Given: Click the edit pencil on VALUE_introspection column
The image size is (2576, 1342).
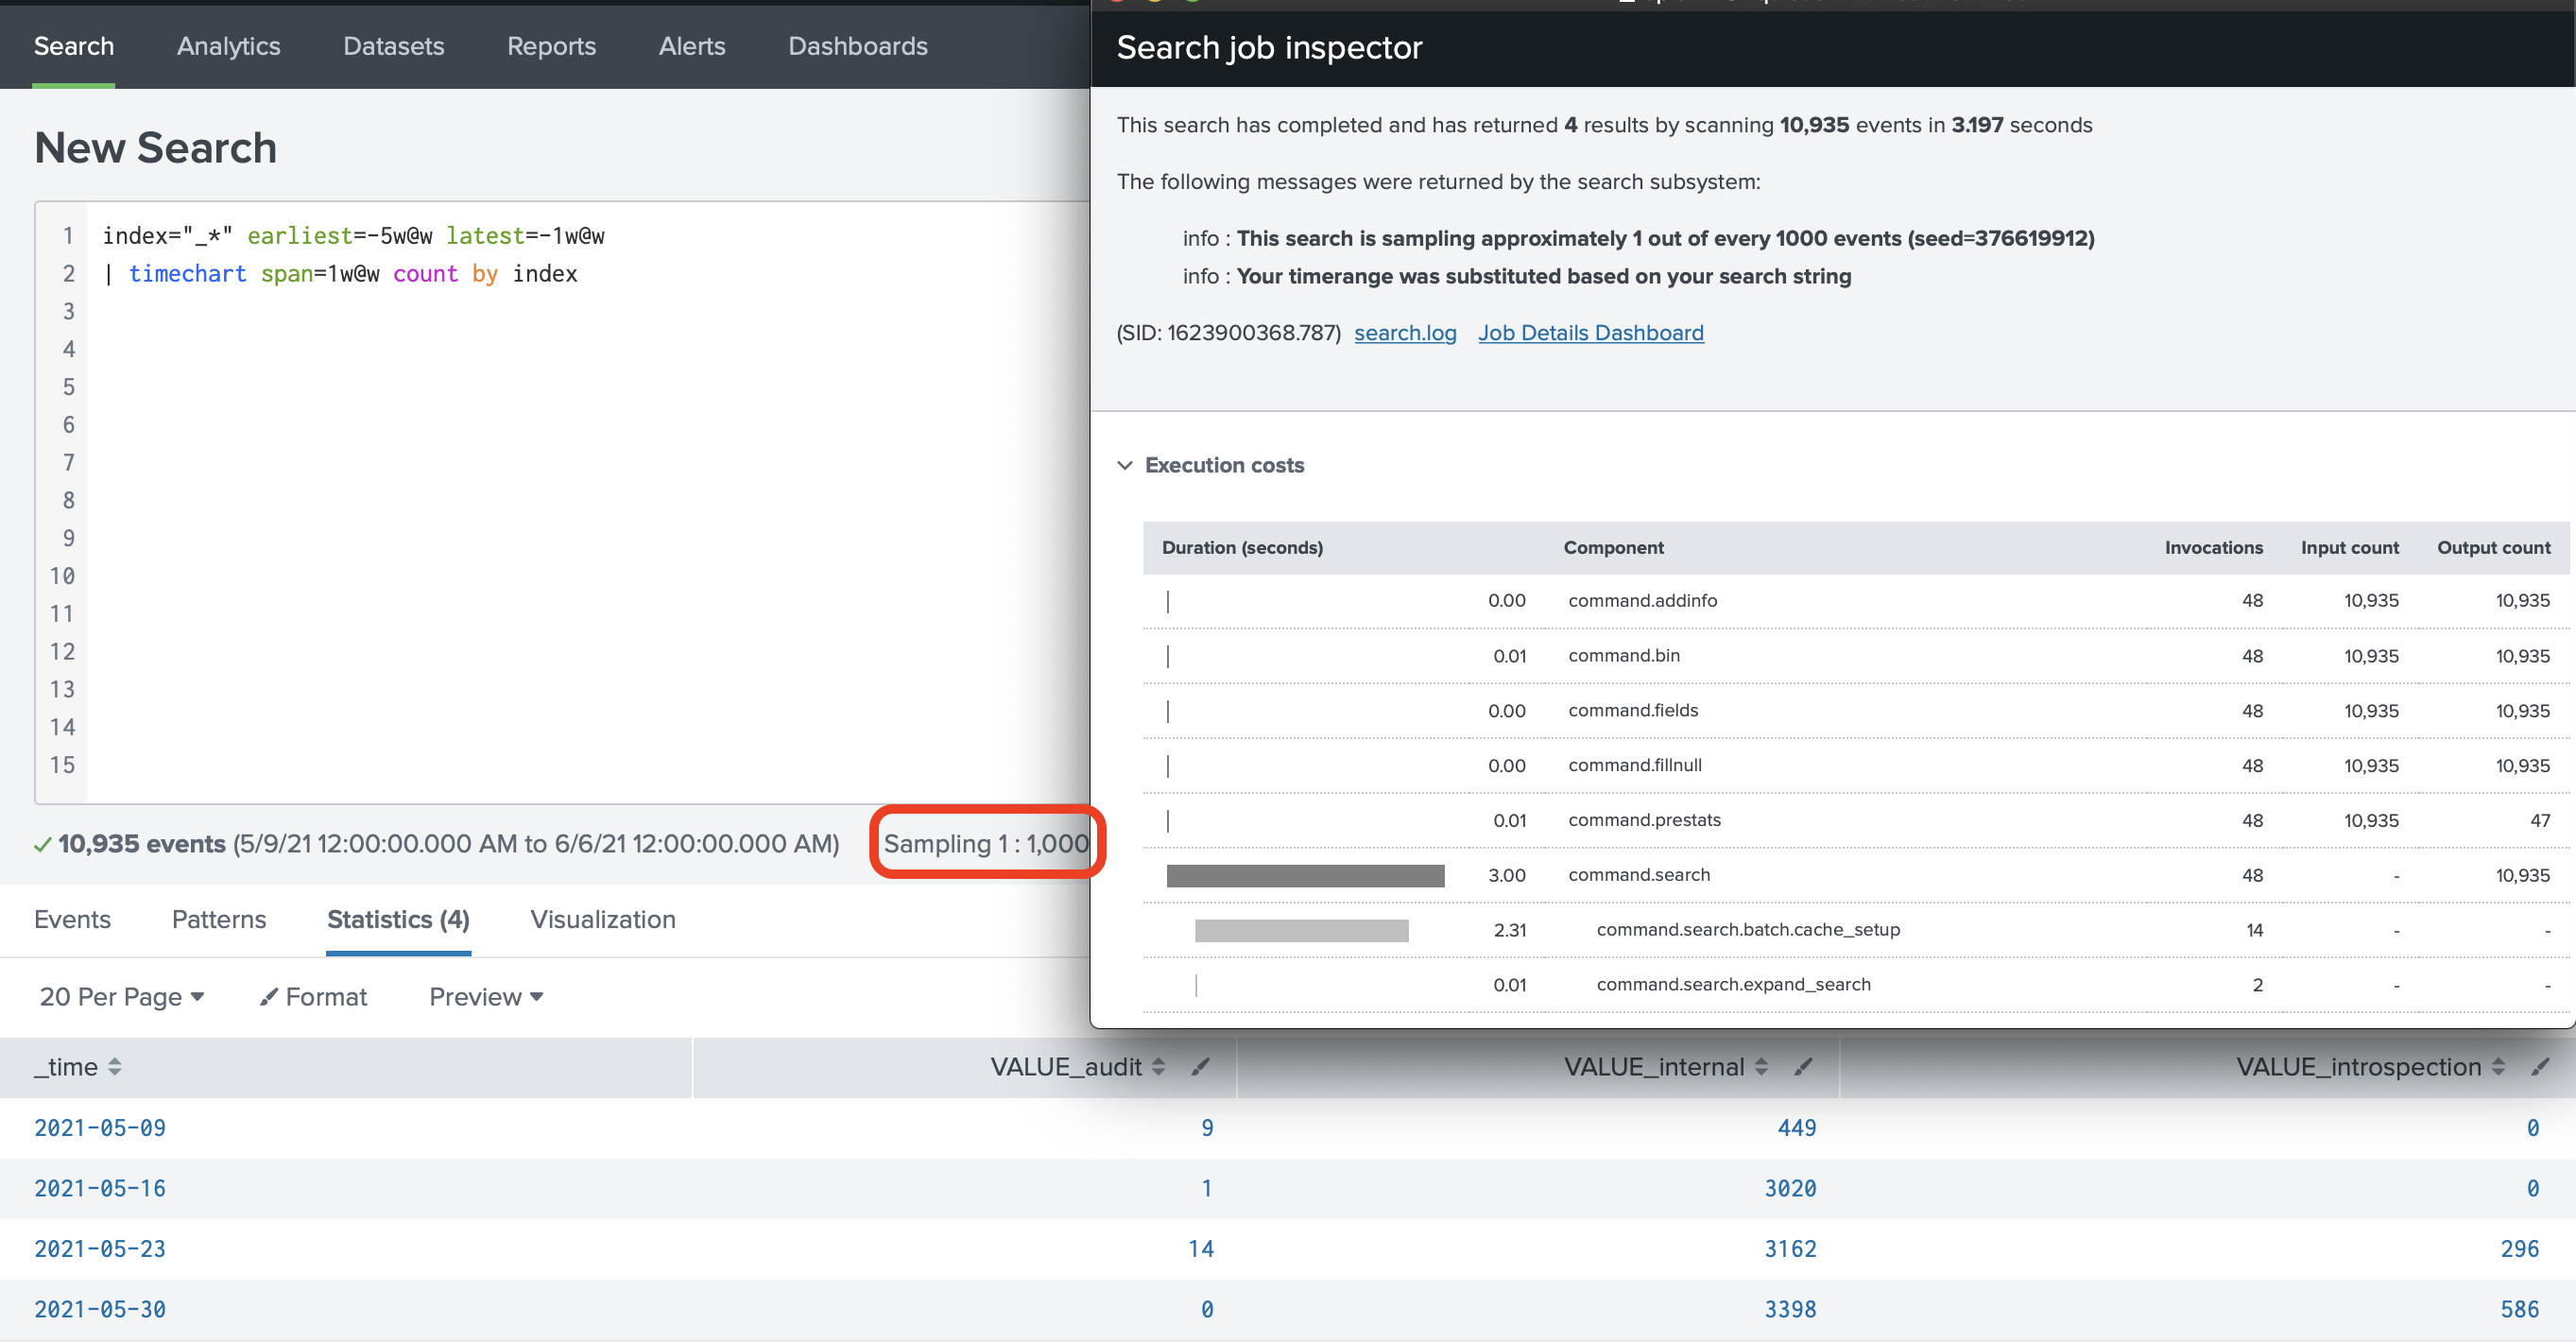Looking at the screenshot, I should (x=2541, y=1066).
